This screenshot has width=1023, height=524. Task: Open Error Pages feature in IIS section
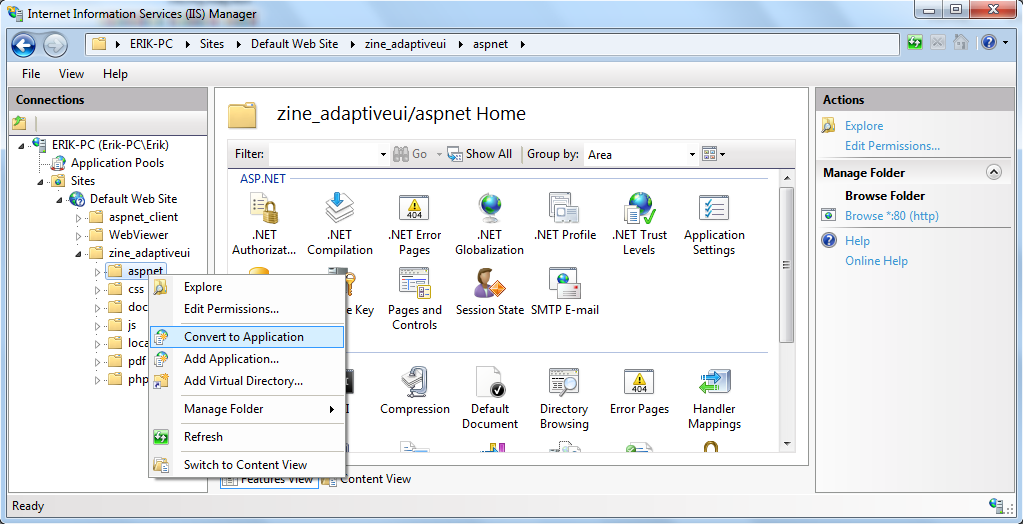(x=639, y=390)
